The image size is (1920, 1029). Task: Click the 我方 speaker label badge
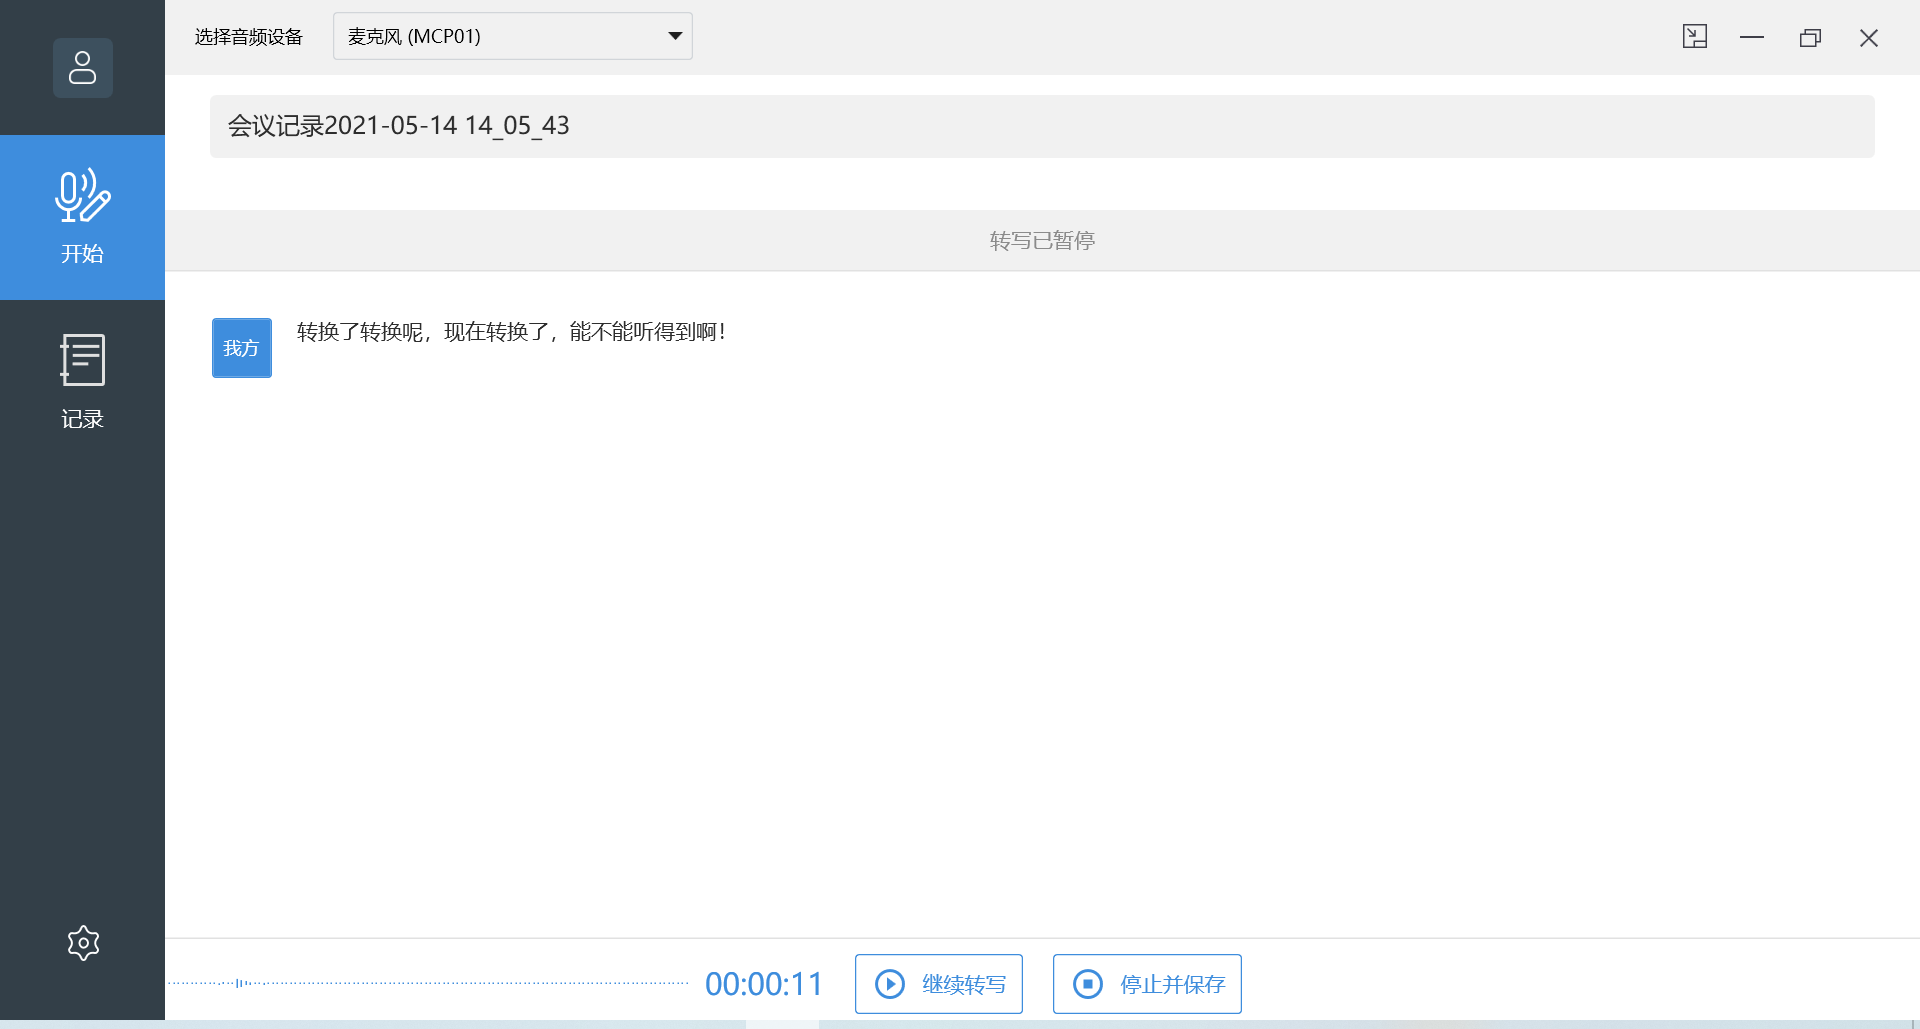(x=242, y=348)
